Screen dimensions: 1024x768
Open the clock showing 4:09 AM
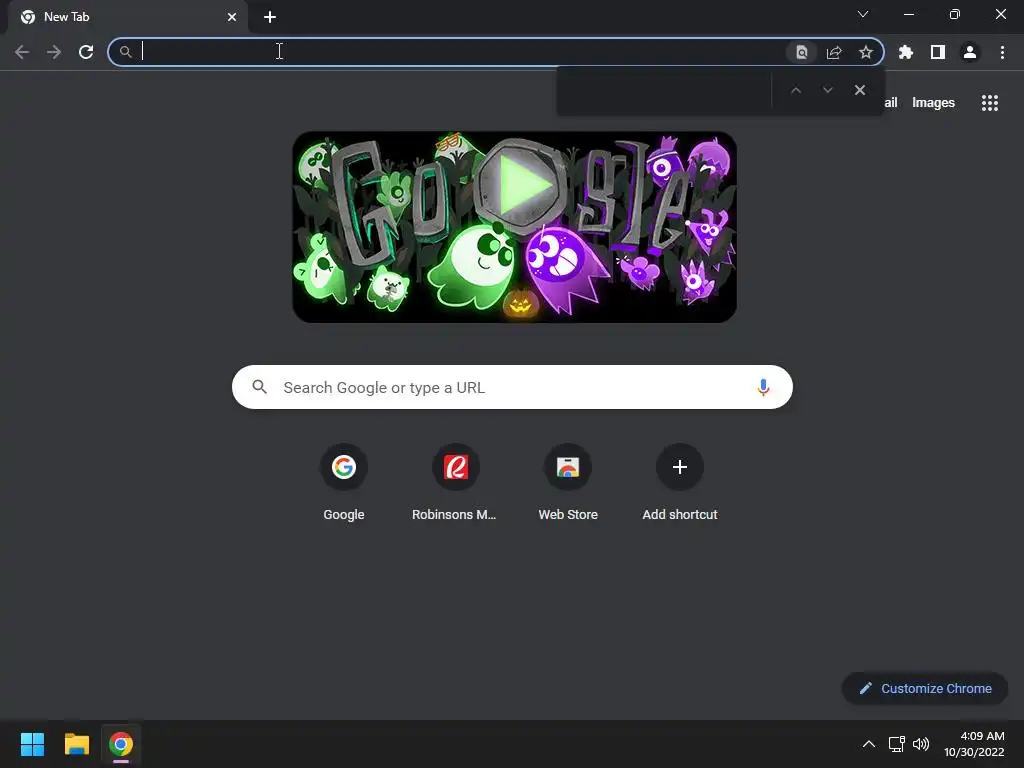coord(974,744)
